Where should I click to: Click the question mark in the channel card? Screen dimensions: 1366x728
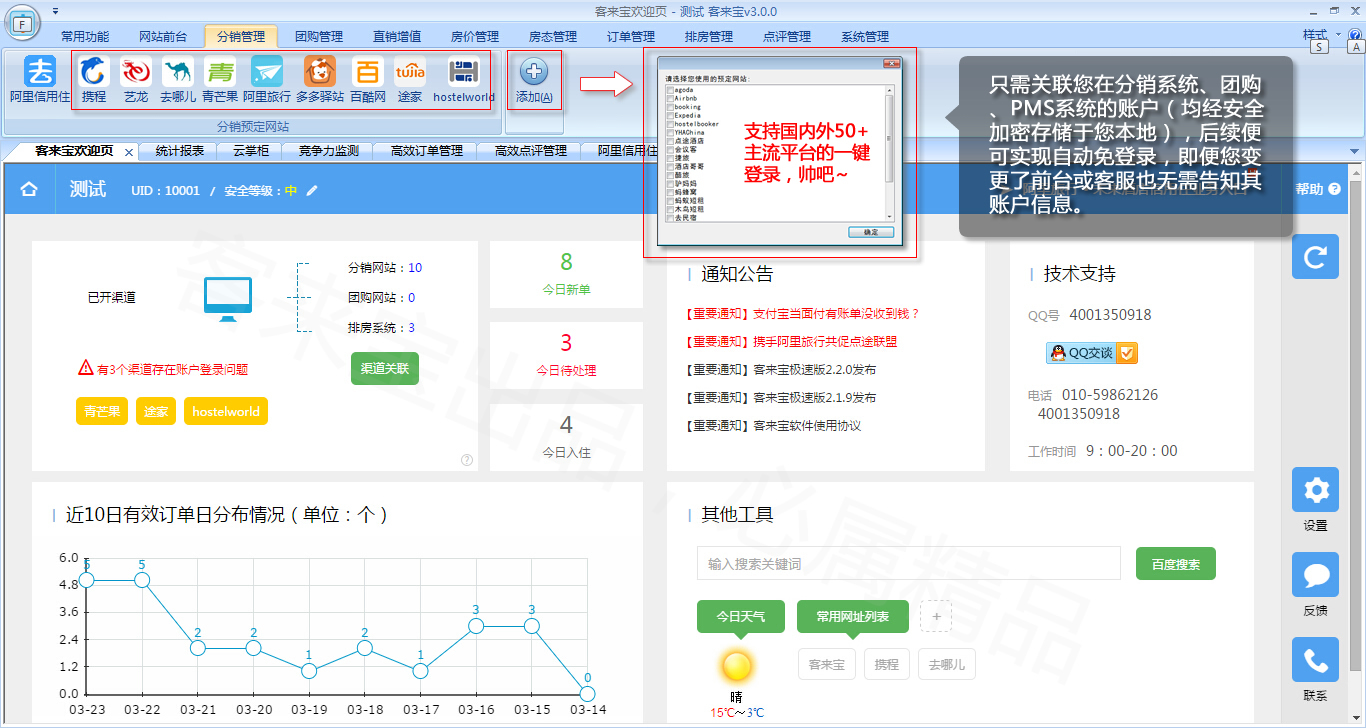467,460
